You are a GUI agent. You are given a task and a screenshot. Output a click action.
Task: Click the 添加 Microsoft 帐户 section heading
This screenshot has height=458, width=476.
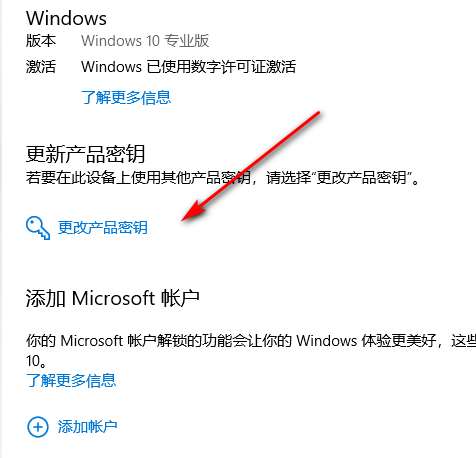[113, 298]
